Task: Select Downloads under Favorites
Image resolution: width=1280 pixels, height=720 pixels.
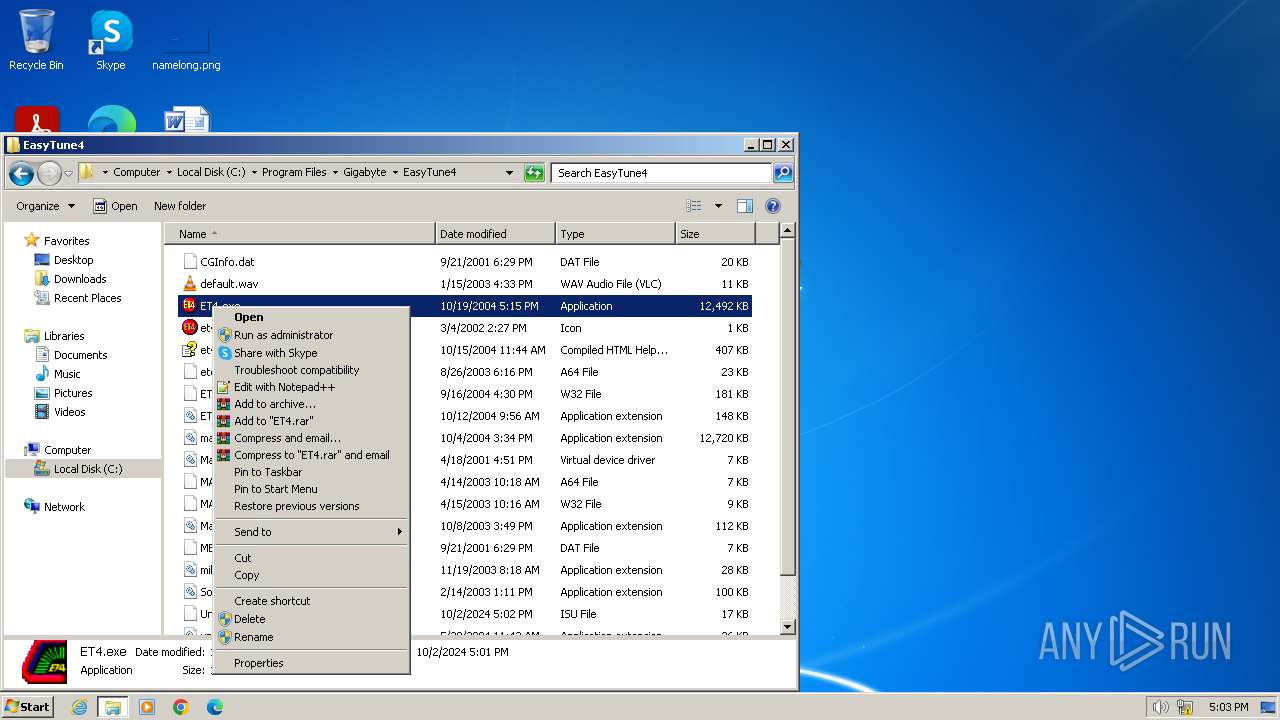Action: (x=80, y=279)
